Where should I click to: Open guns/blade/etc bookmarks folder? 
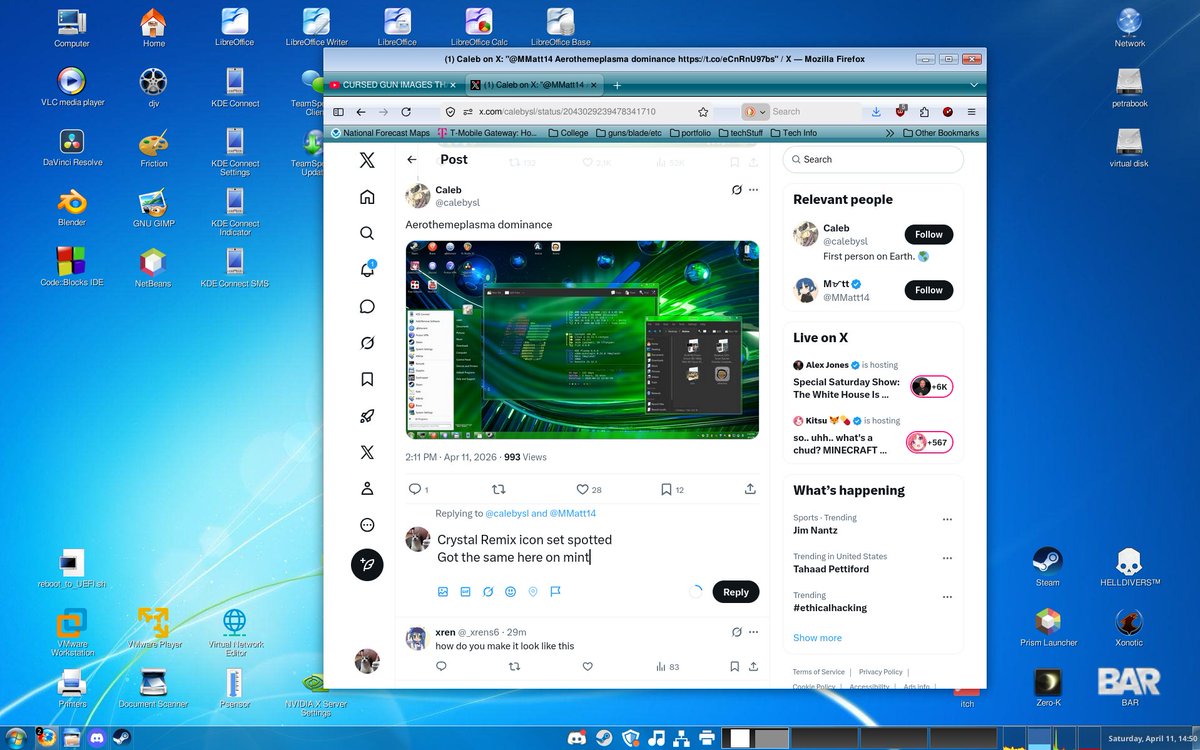coord(628,133)
